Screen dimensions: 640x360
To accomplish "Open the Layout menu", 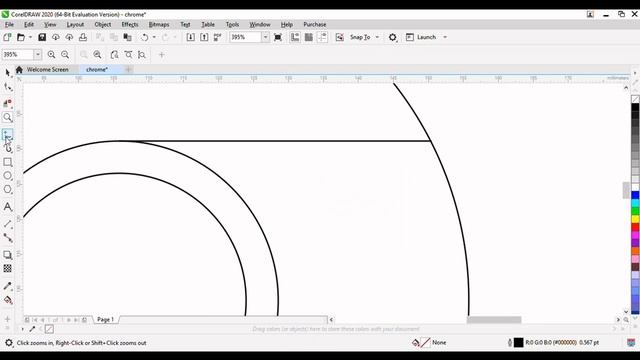I will (x=75, y=24).
